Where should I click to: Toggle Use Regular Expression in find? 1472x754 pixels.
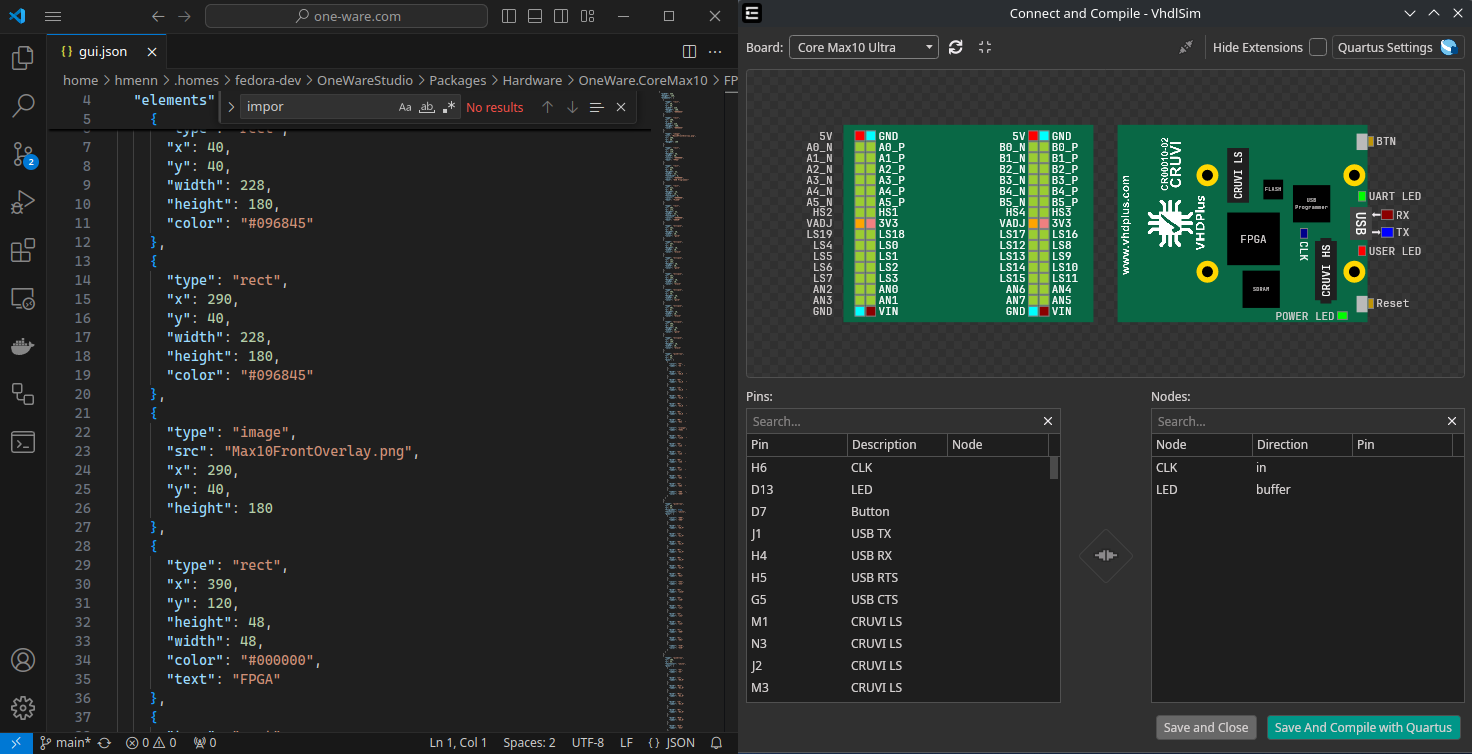point(449,108)
